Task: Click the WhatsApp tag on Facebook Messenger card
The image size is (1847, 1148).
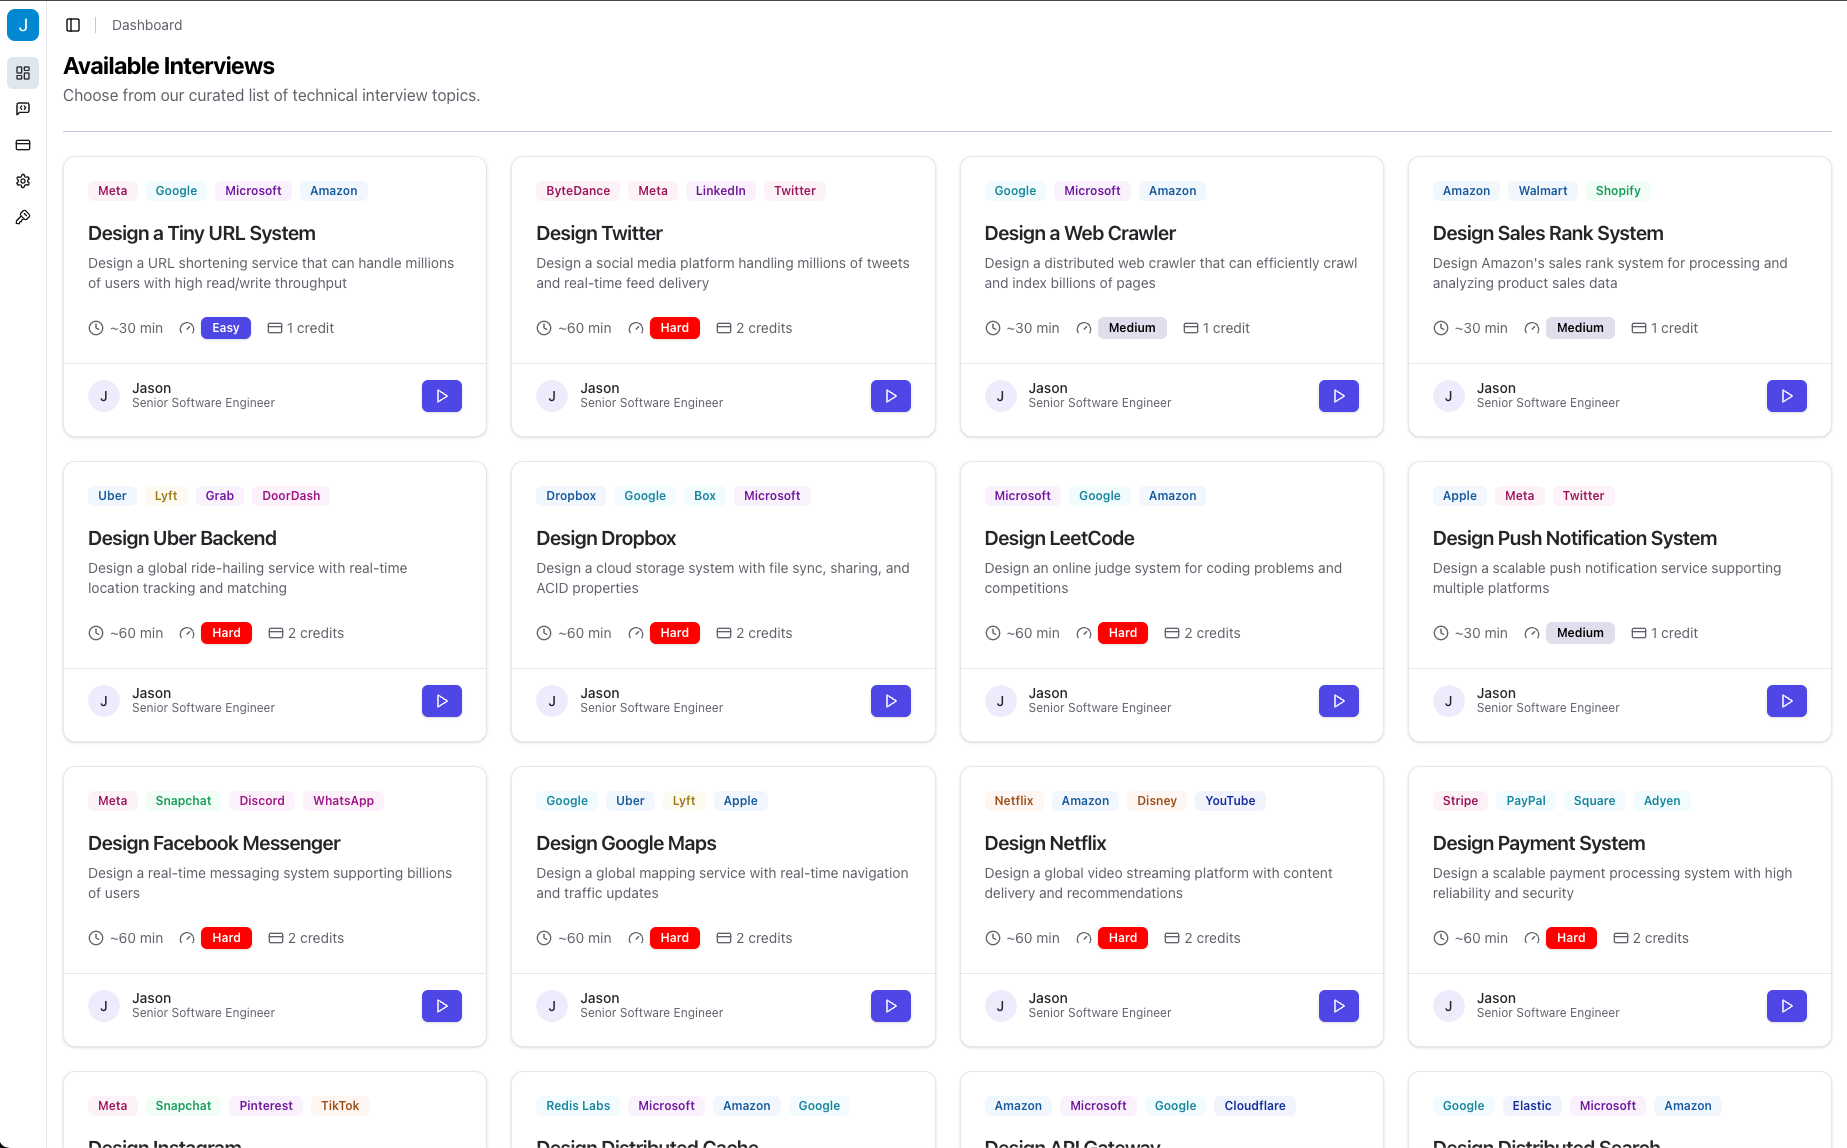Action: coord(343,801)
